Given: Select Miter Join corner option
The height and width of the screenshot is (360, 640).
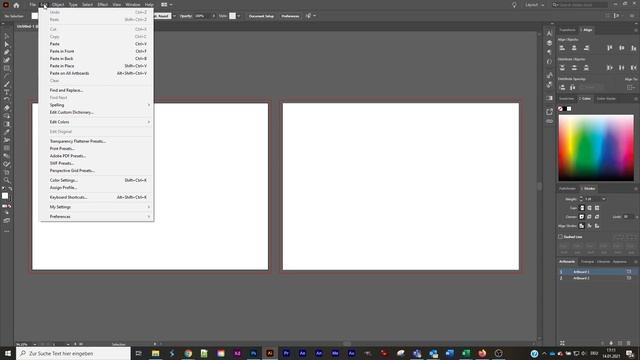Looking at the screenshot, I should (x=582, y=217).
